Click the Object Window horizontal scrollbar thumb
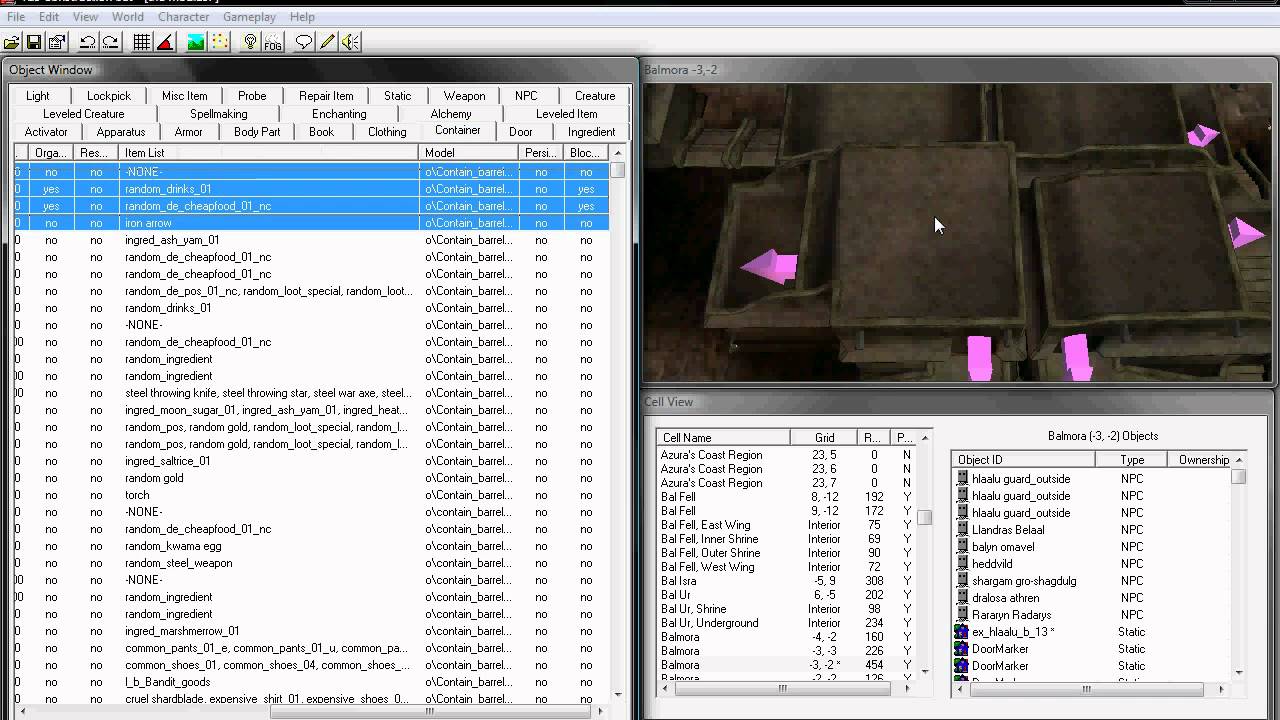1280x720 pixels. [430, 712]
